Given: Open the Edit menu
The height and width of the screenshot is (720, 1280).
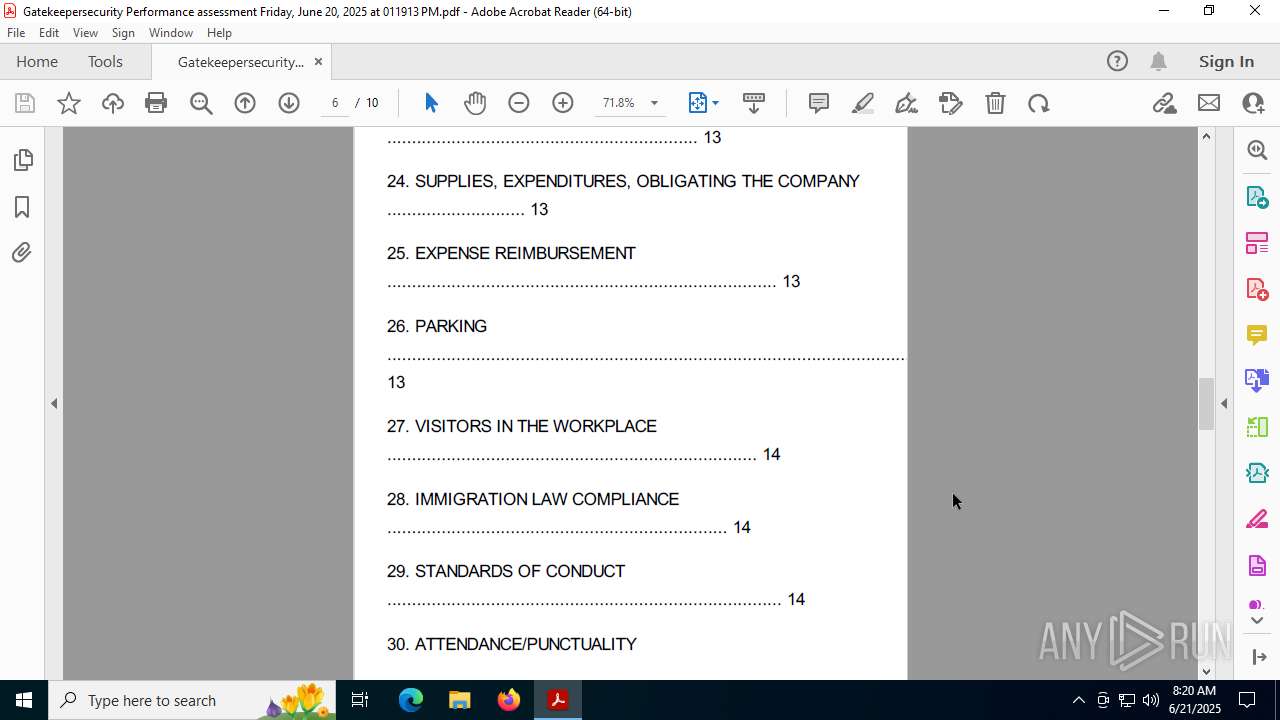Looking at the screenshot, I should 49,33.
